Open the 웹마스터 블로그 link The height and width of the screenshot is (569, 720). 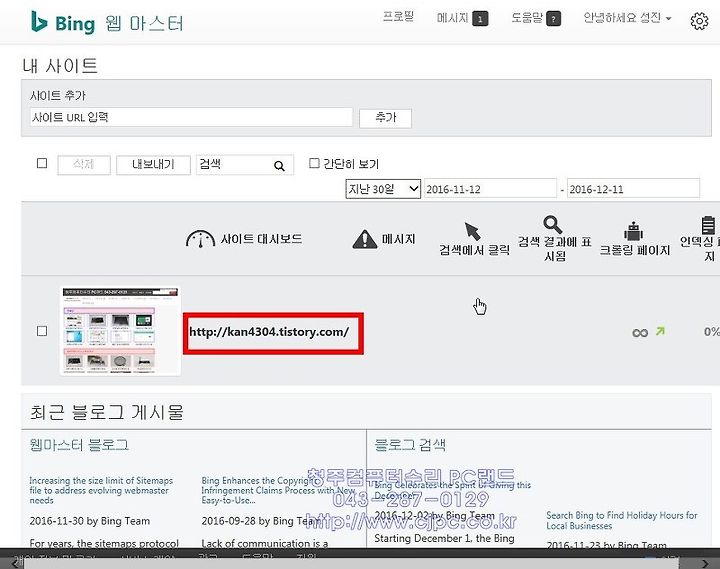(x=79, y=445)
